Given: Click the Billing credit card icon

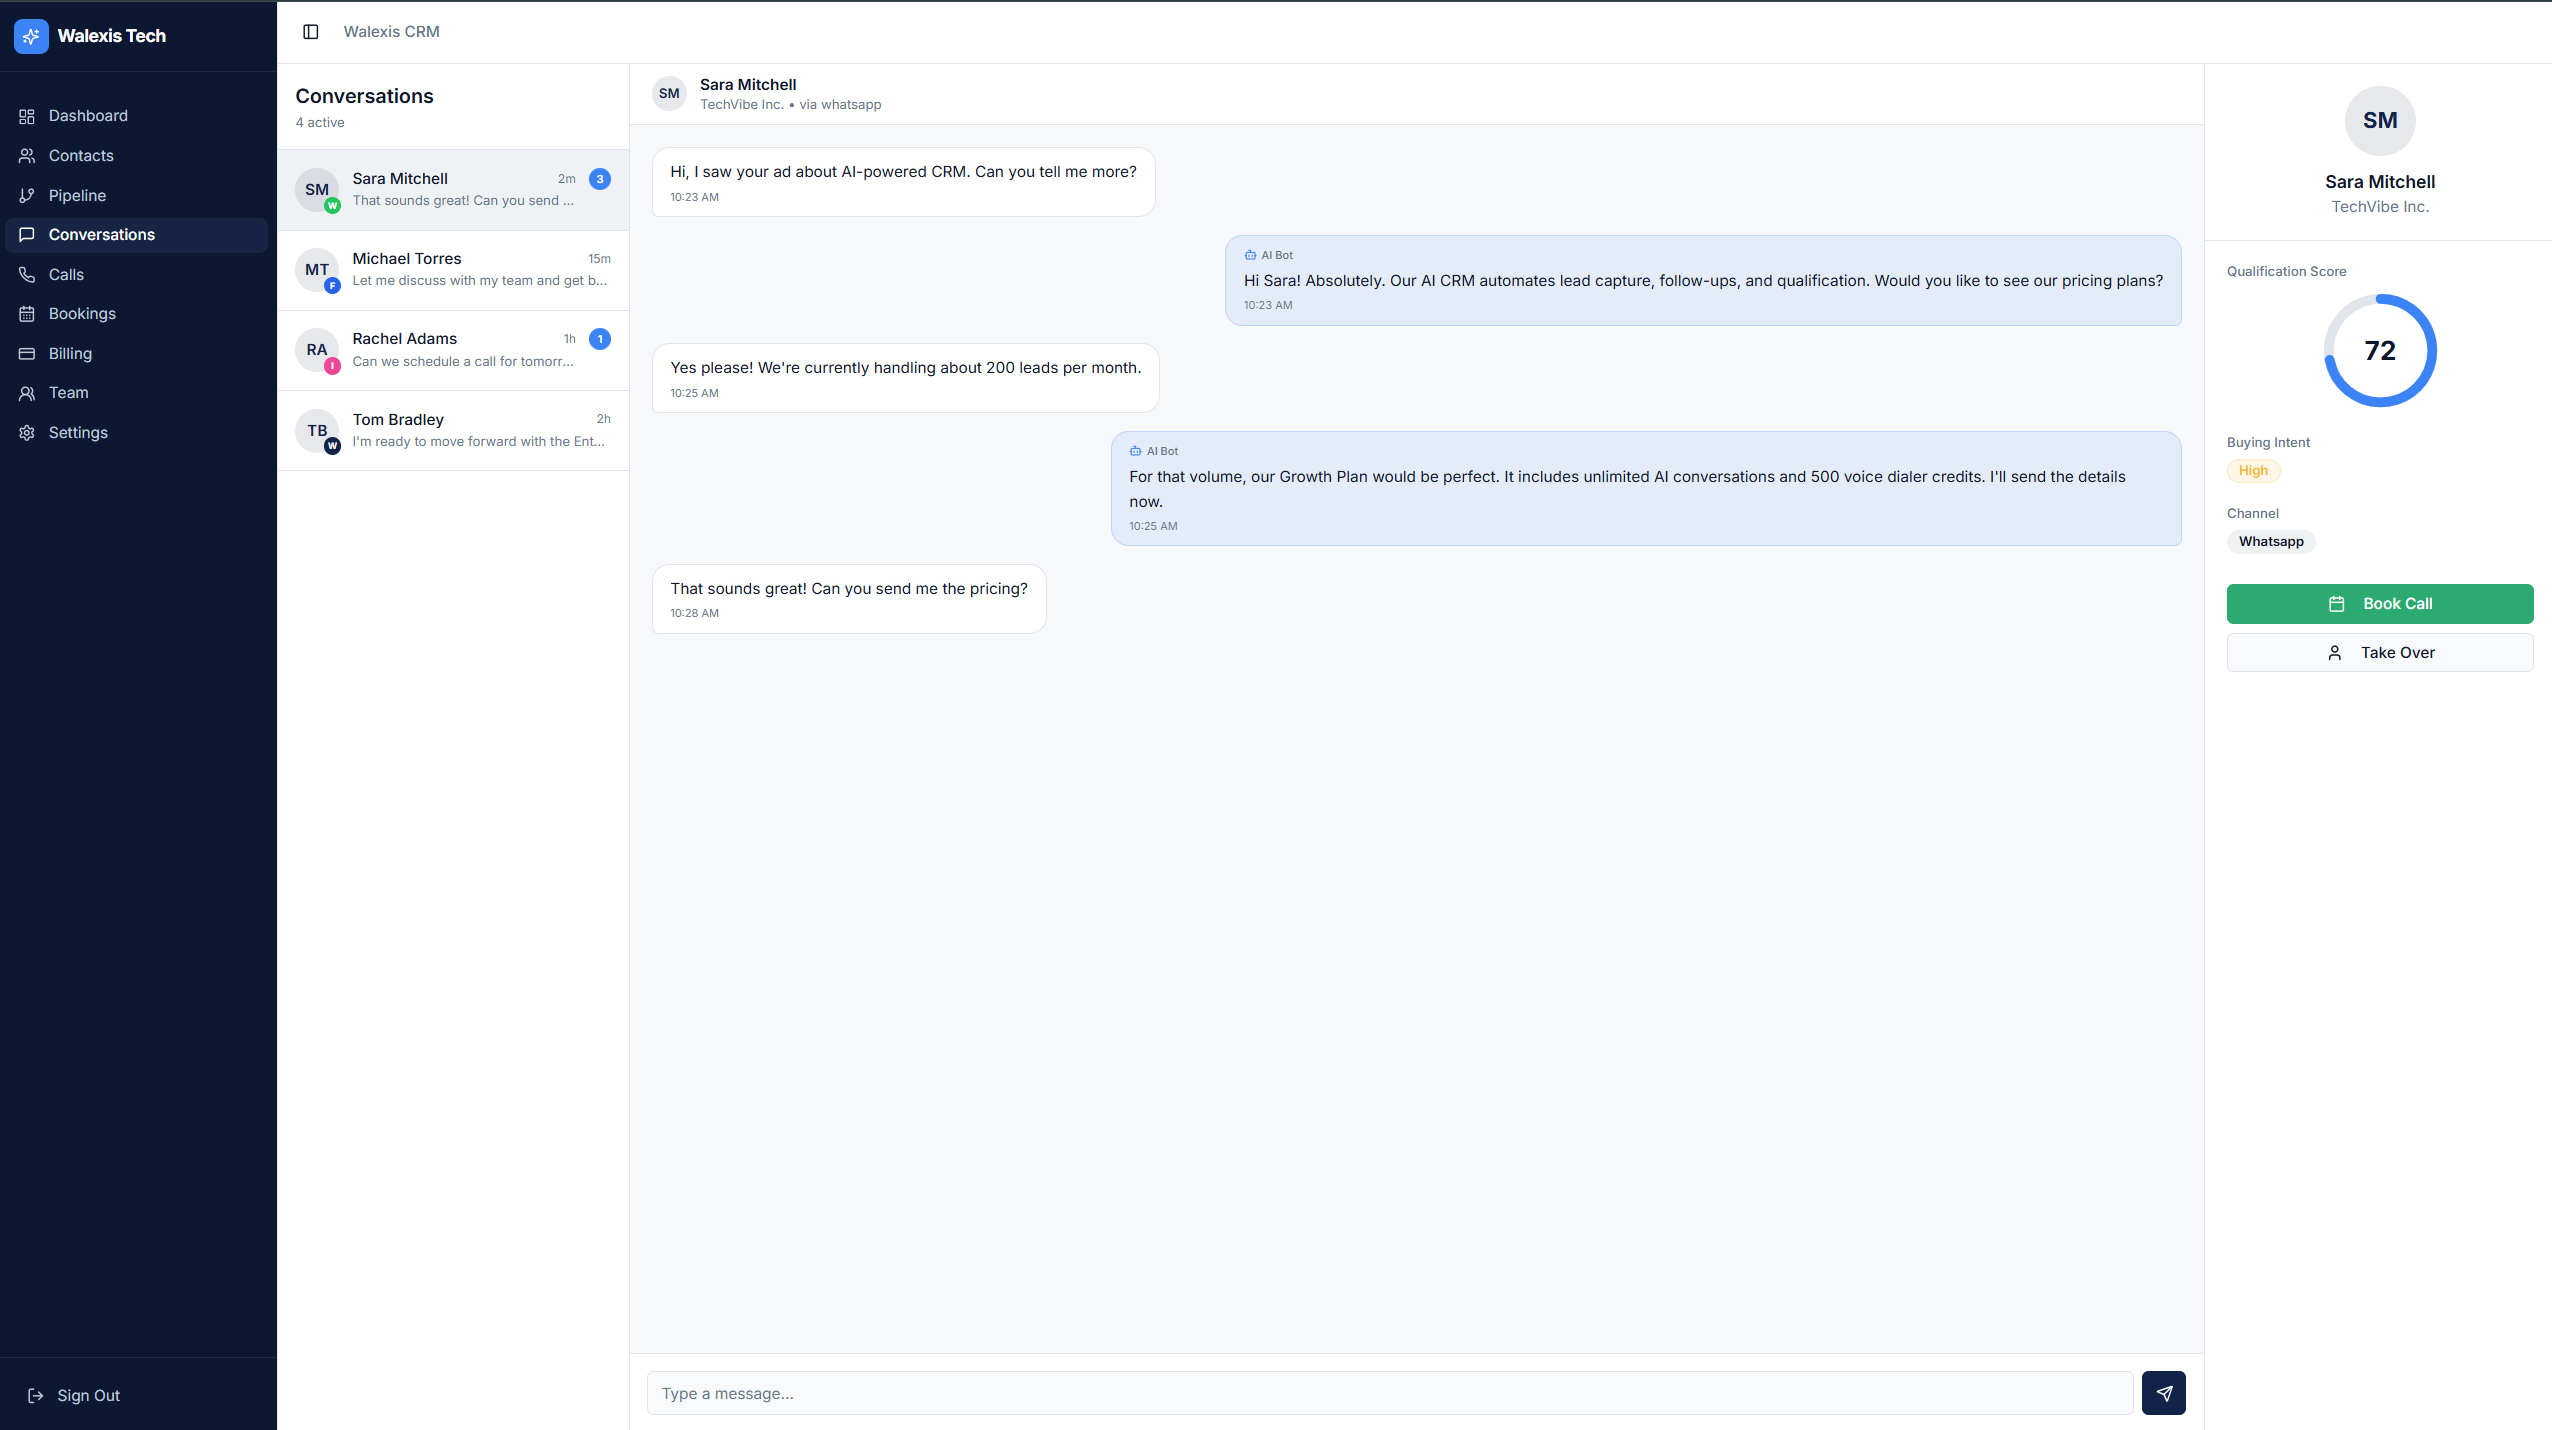Looking at the screenshot, I should [27, 353].
